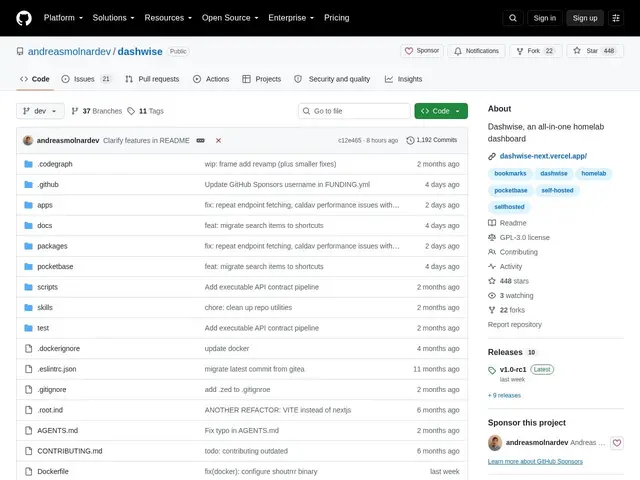Screen dimensions: 640x480
Task: Open the appearance settings icon next to Sign up
Action: (616, 18)
